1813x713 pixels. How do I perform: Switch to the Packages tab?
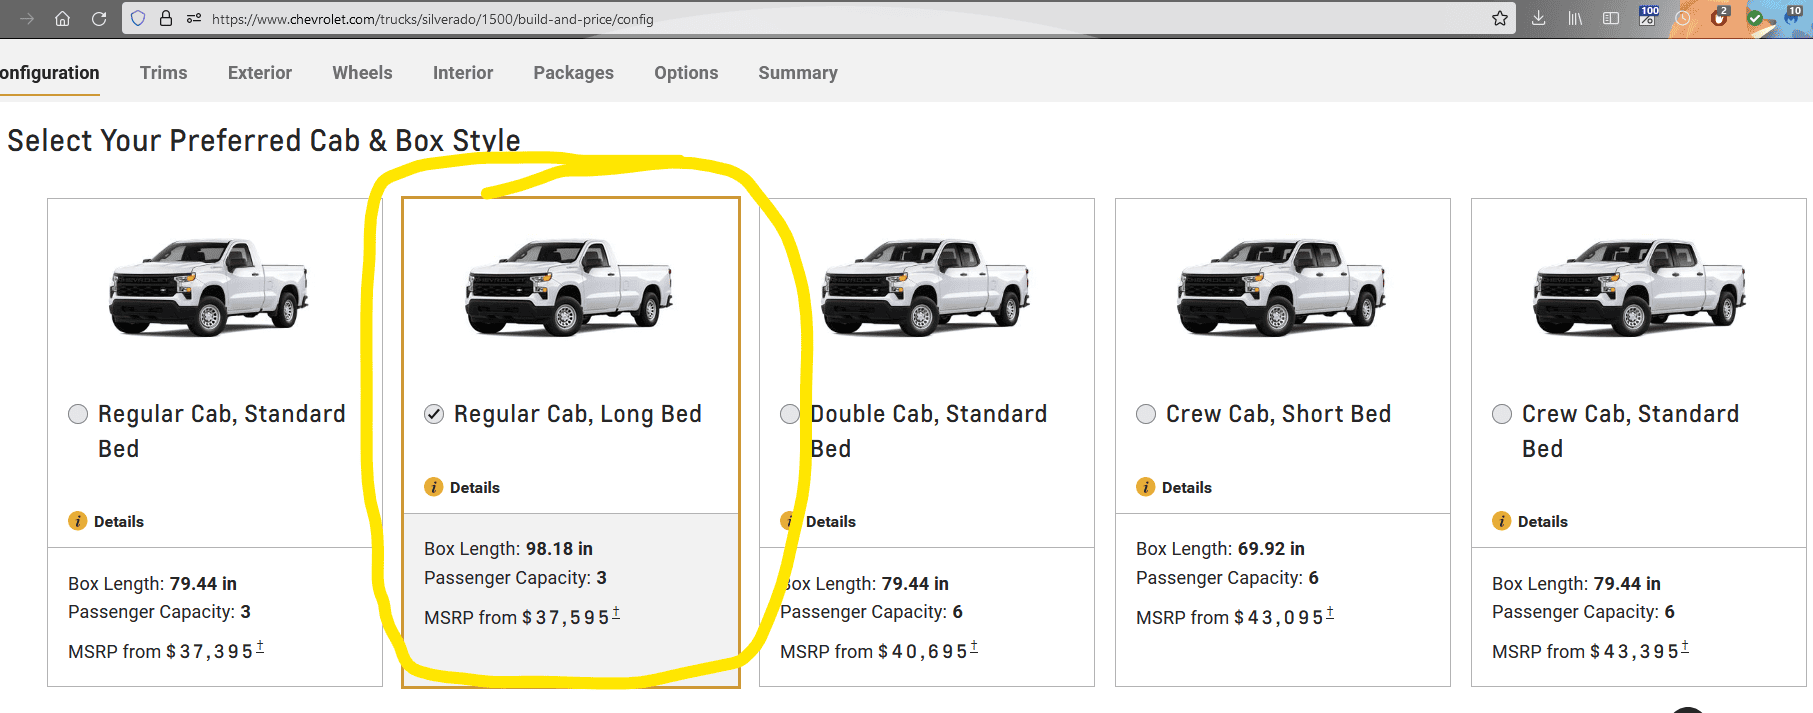[574, 73]
